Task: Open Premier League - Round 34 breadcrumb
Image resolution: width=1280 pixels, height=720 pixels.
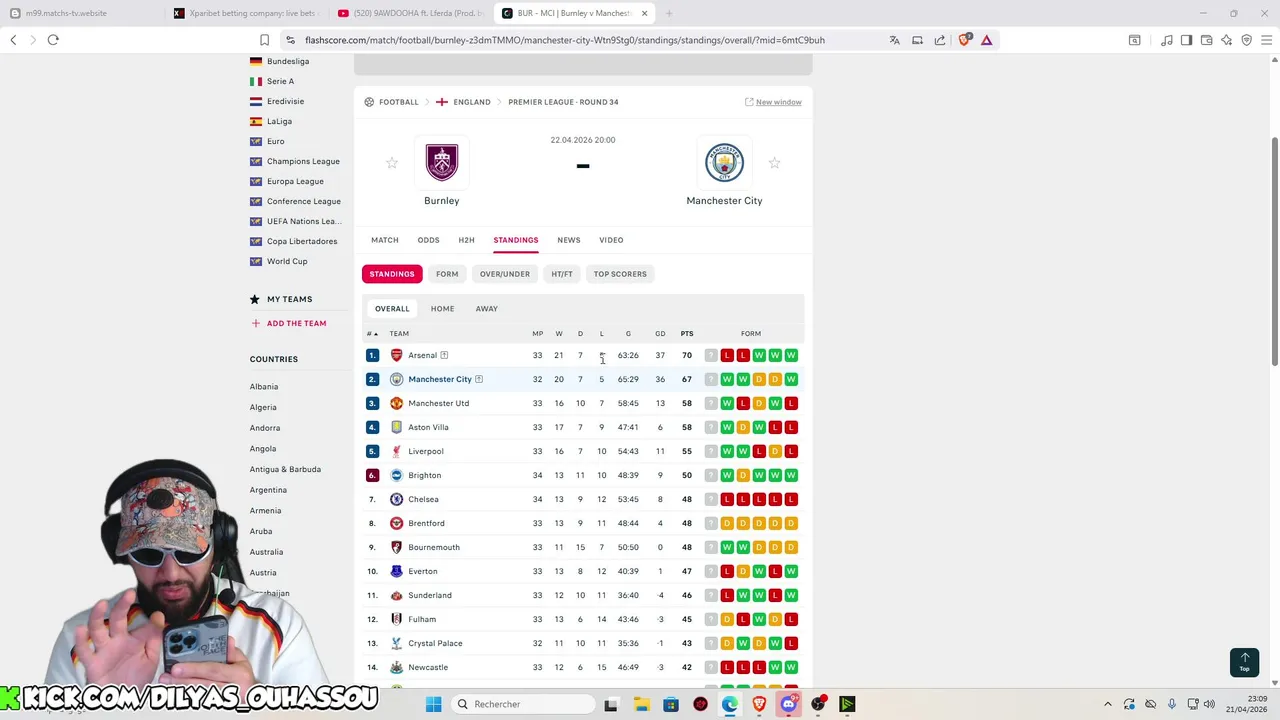Action: pyautogui.click(x=563, y=102)
